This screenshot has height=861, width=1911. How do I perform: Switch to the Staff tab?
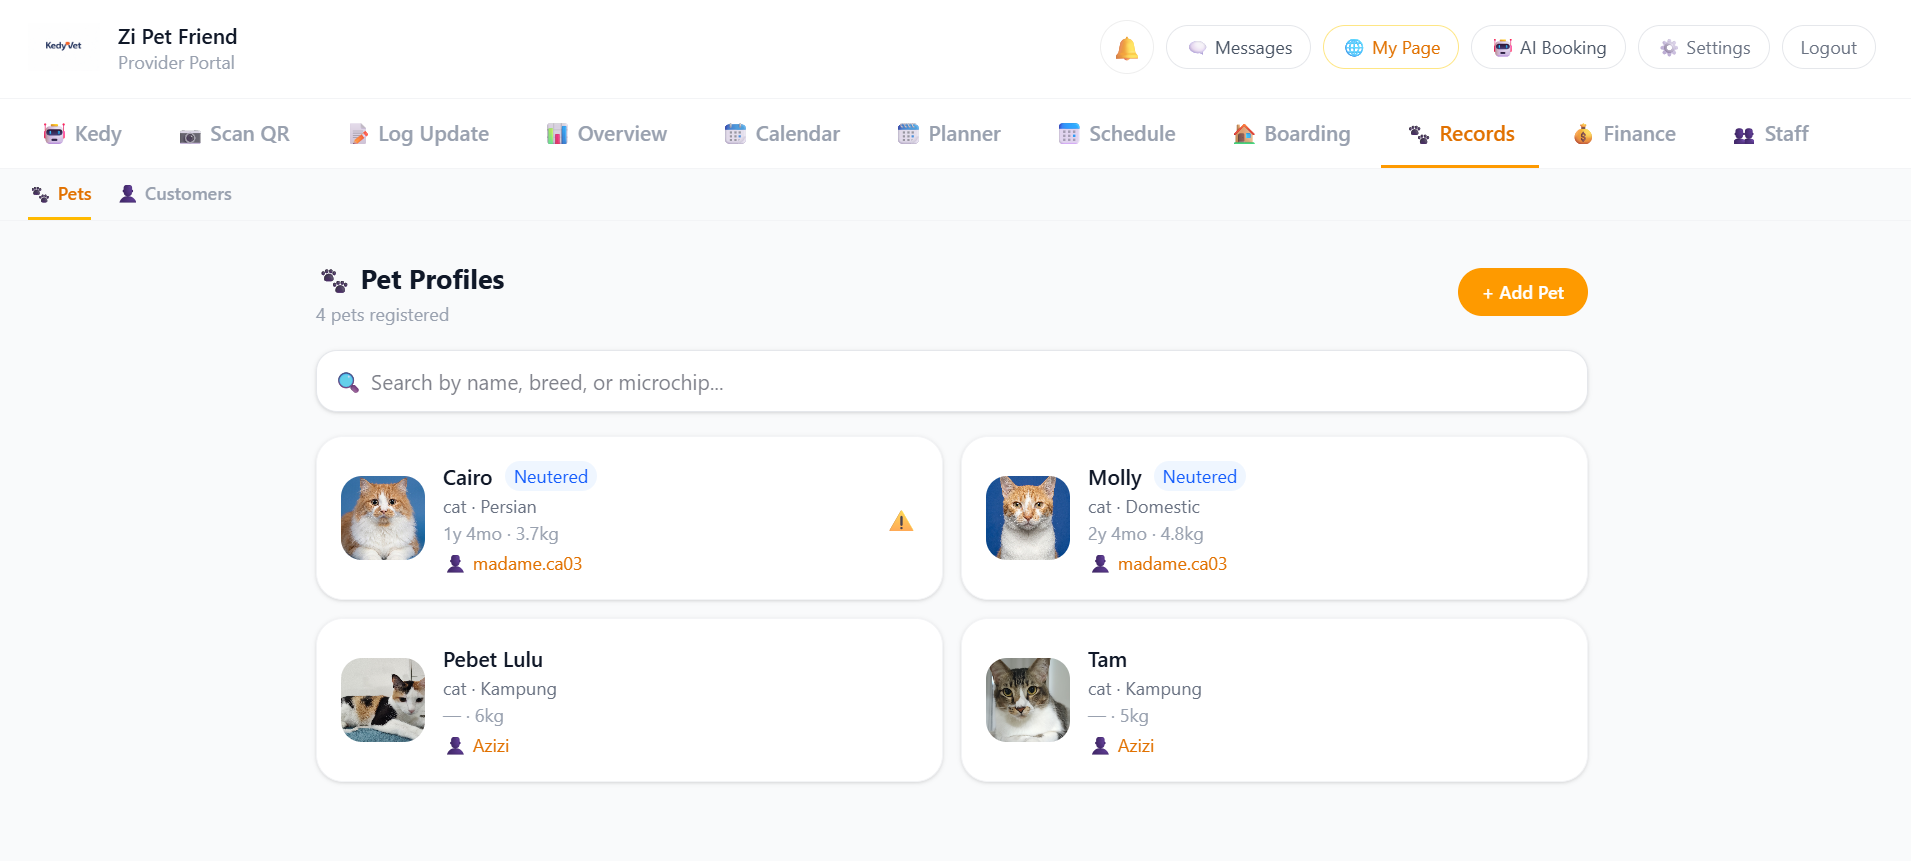tap(1771, 134)
